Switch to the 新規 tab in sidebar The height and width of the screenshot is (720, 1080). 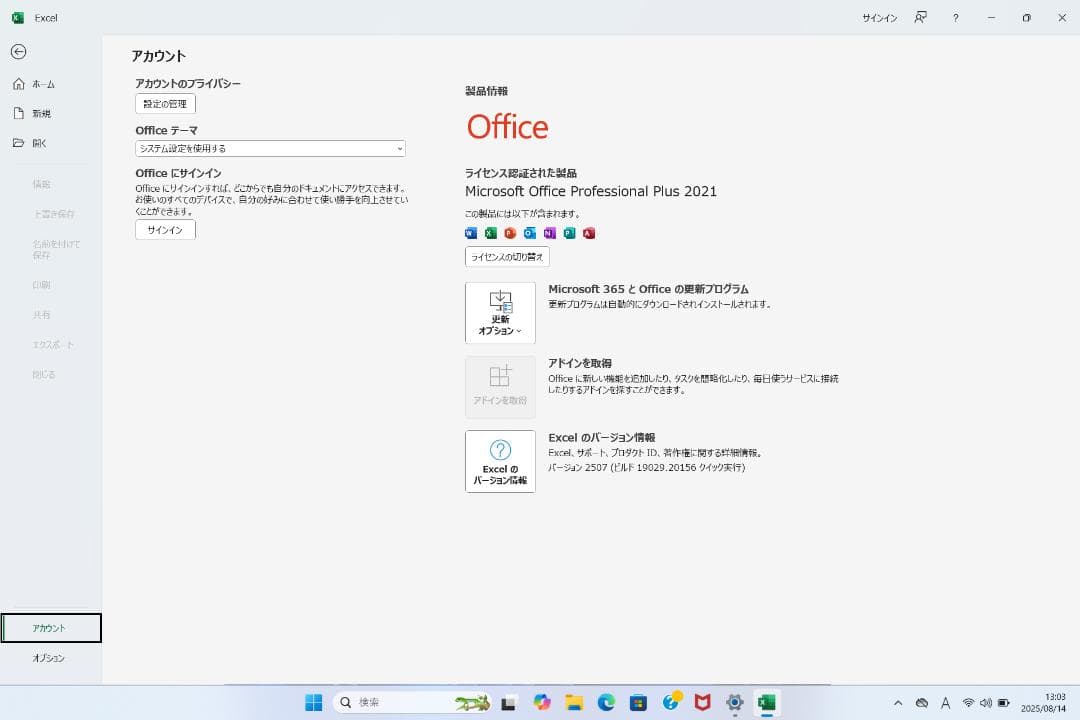tap(40, 113)
